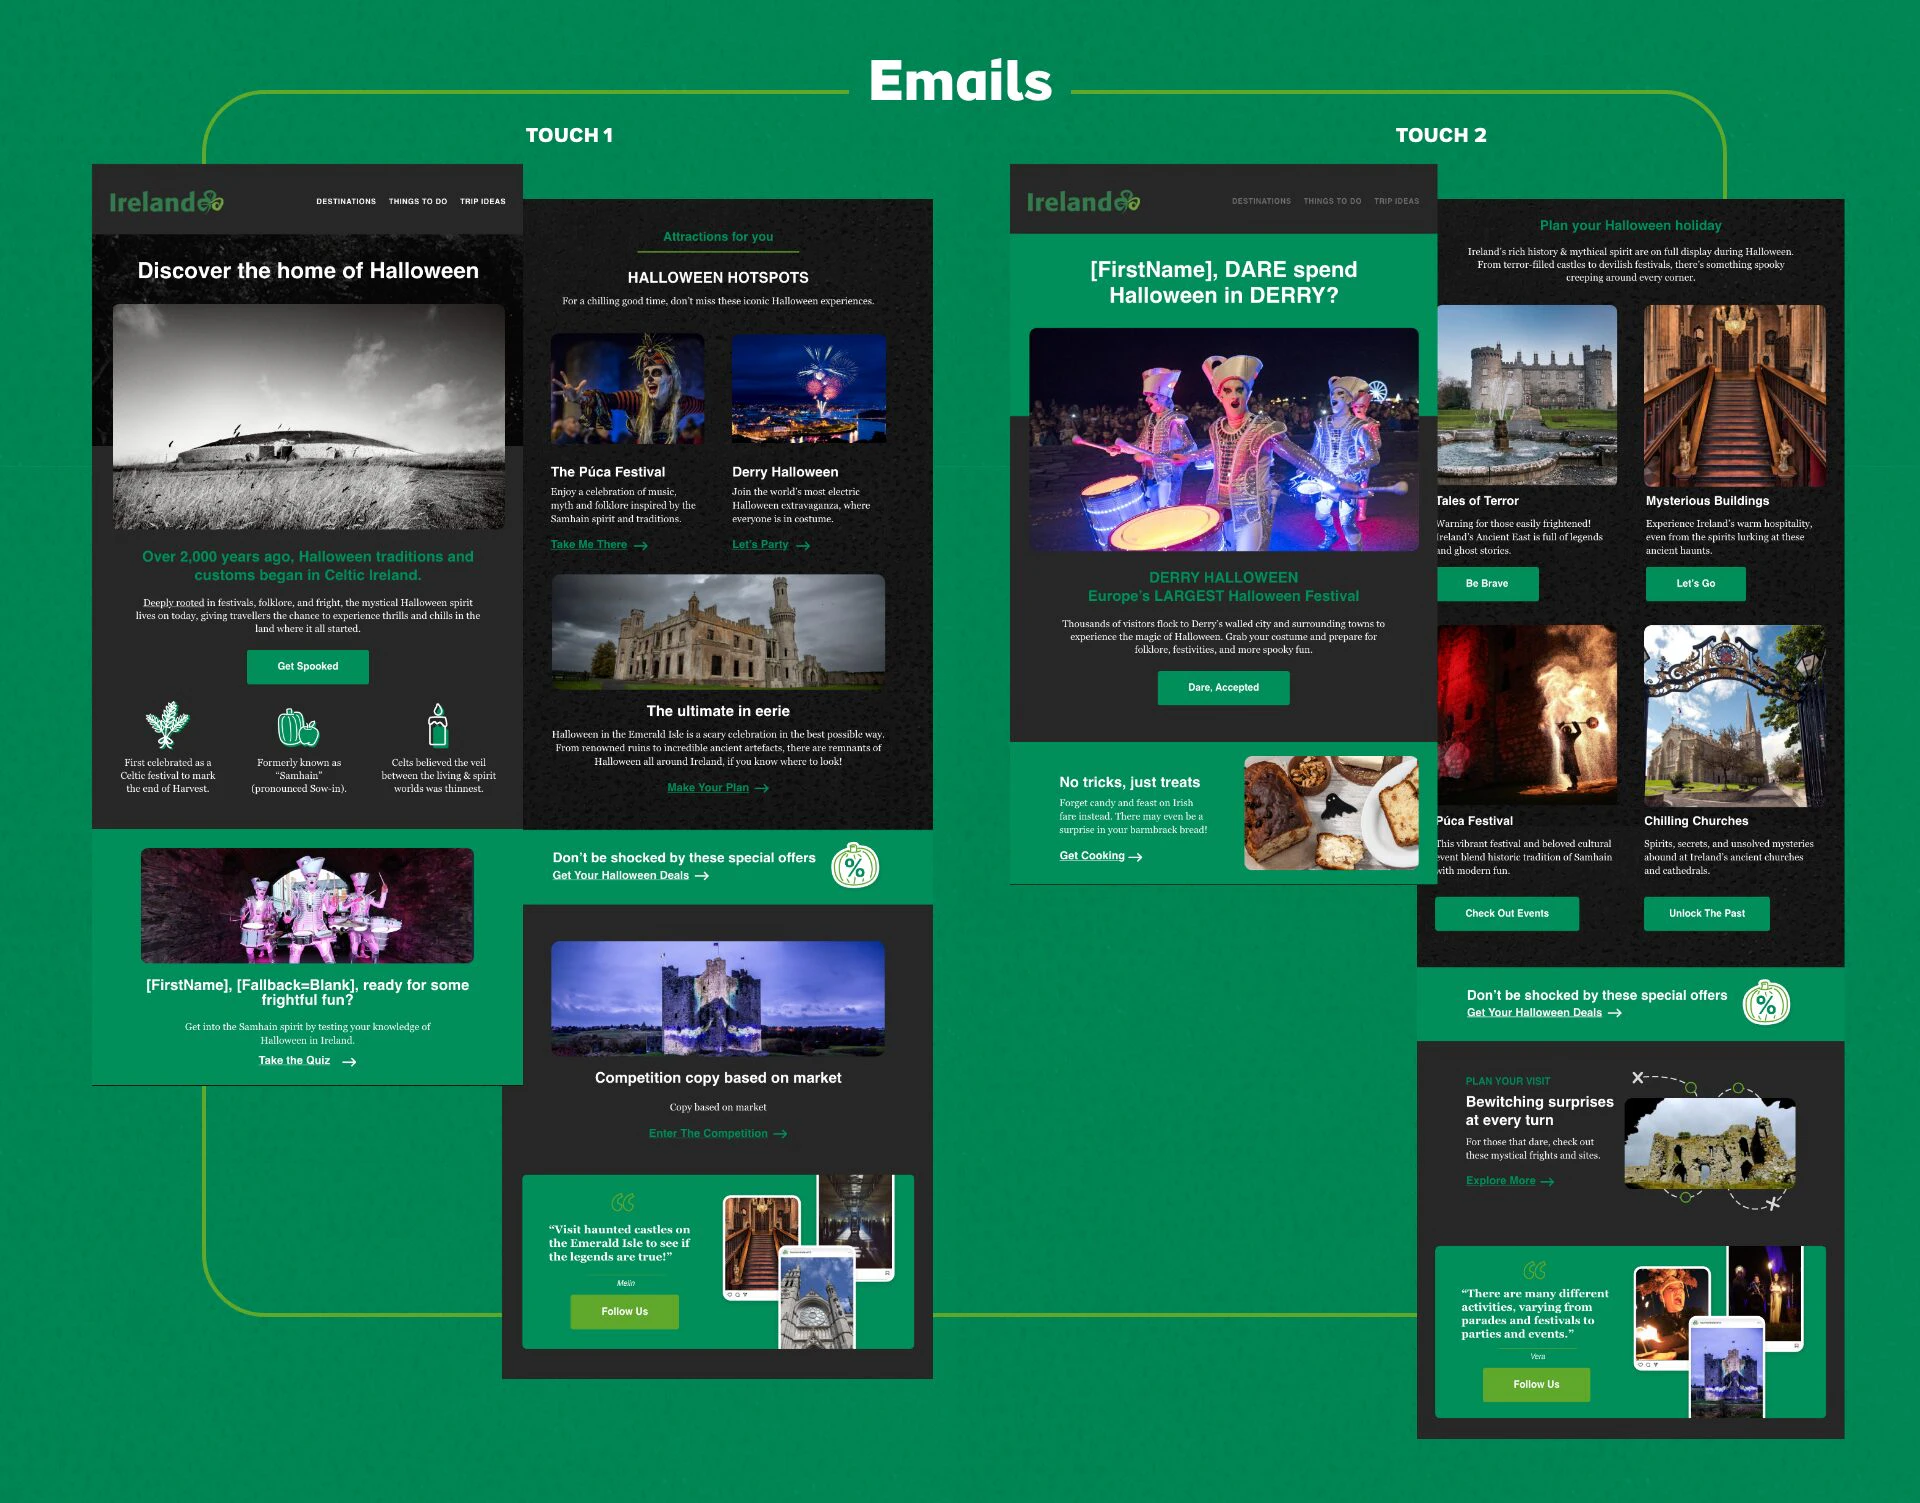The image size is (1920, 1503).
Task: Click the arrow icon next to Take Me There
Action: [641, 546]
